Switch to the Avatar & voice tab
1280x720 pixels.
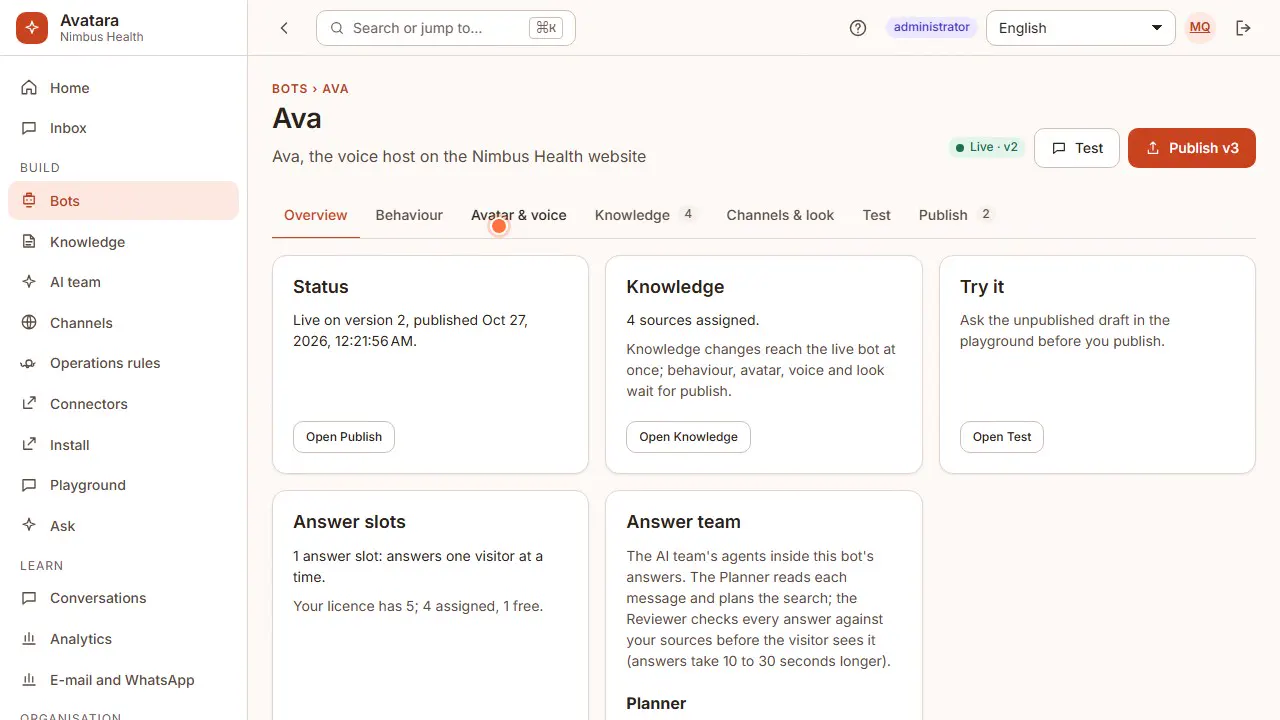[x=519, y=215]
